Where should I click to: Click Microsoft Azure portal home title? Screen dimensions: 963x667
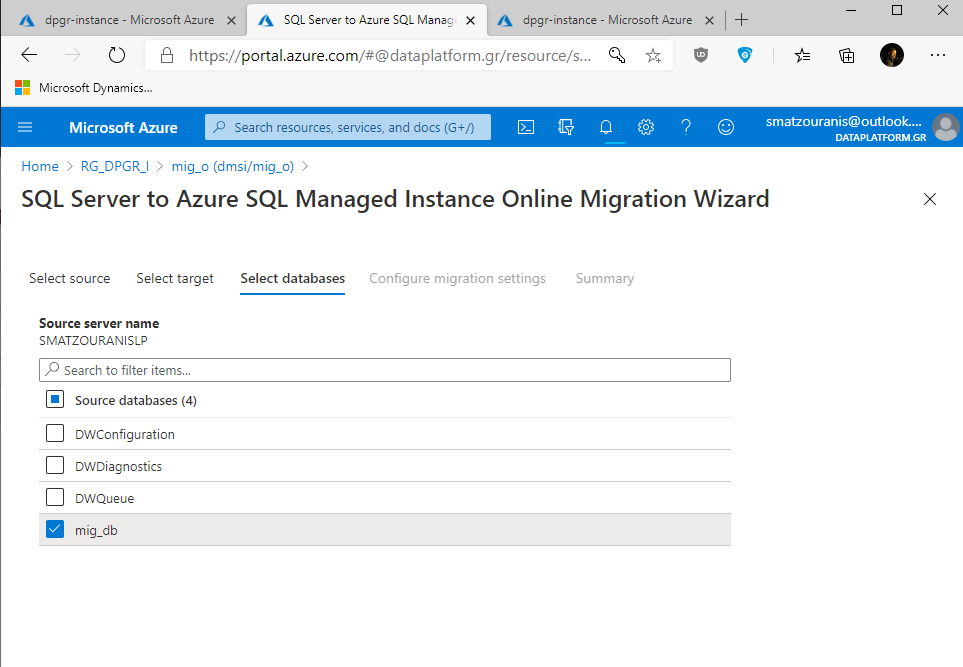(123, 128)
